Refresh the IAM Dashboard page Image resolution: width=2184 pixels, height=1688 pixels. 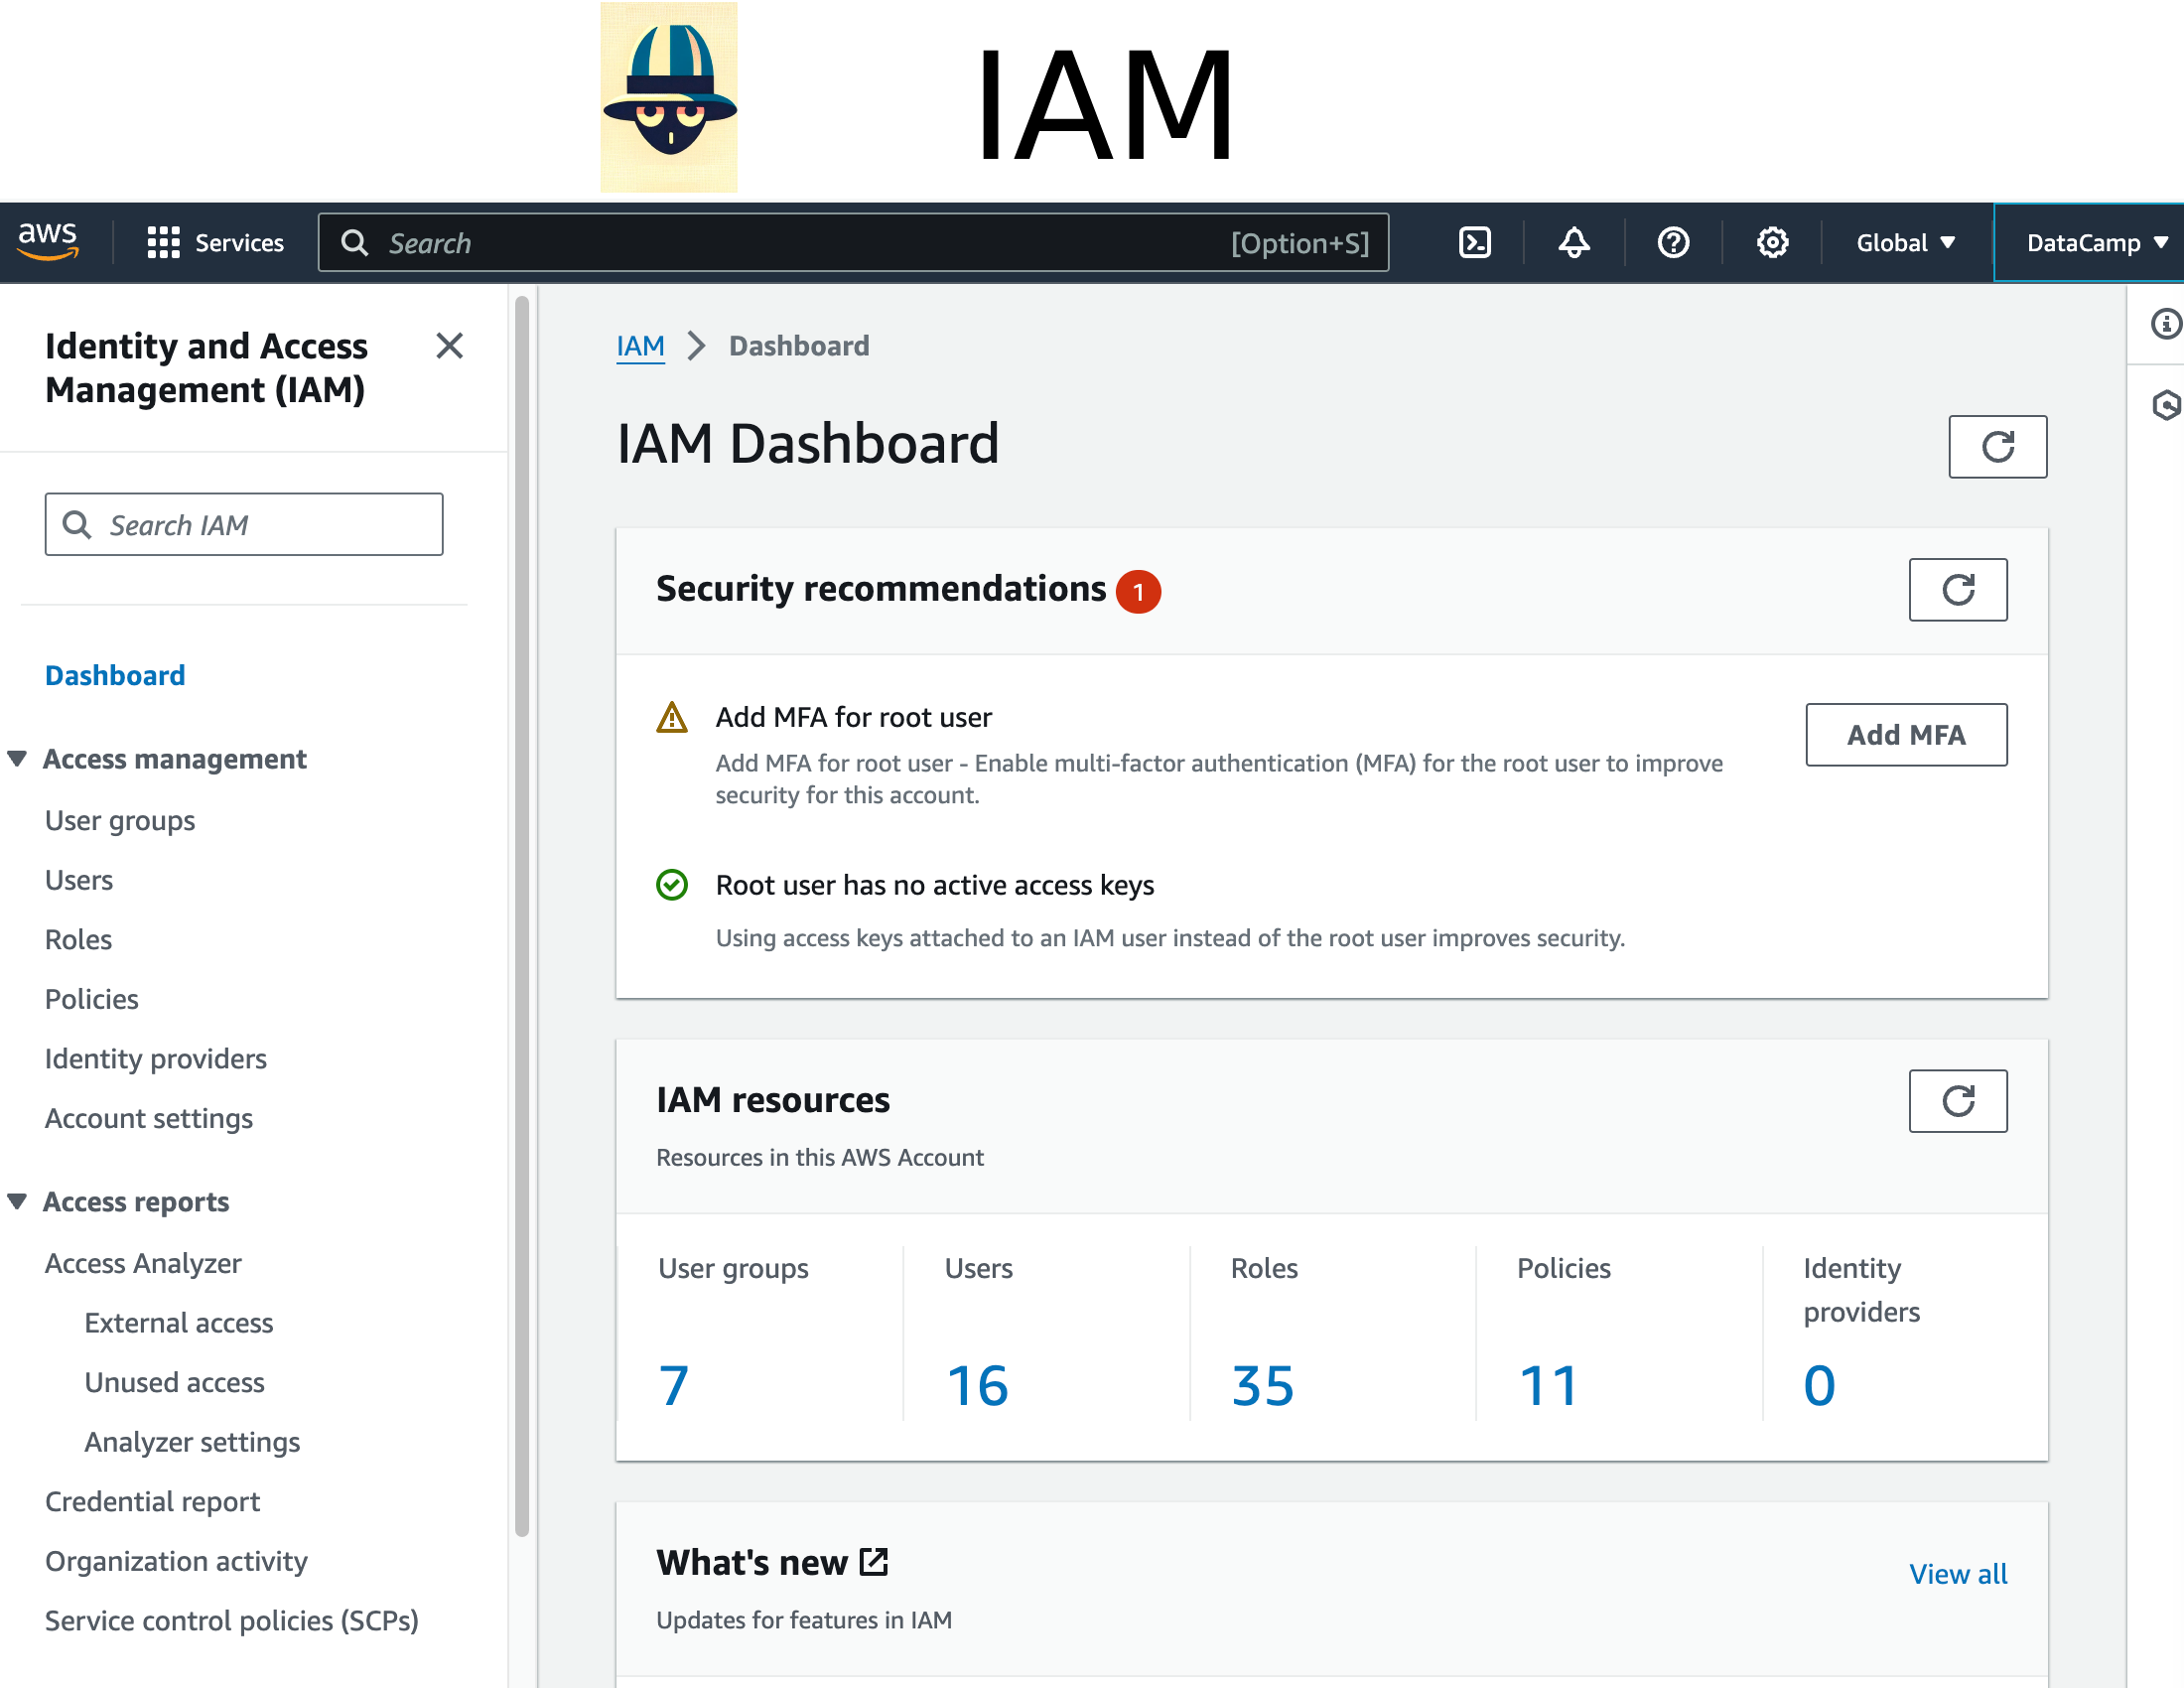[x=1997, y=447]
